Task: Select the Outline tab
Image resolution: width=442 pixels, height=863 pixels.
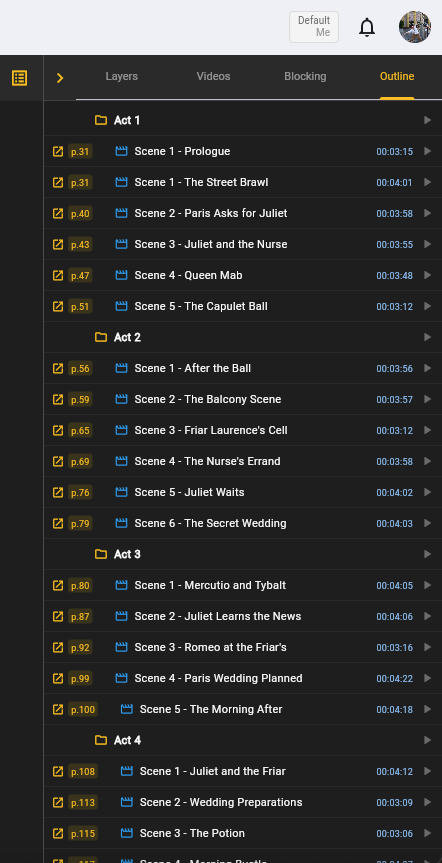Action: tap(397, 77)
